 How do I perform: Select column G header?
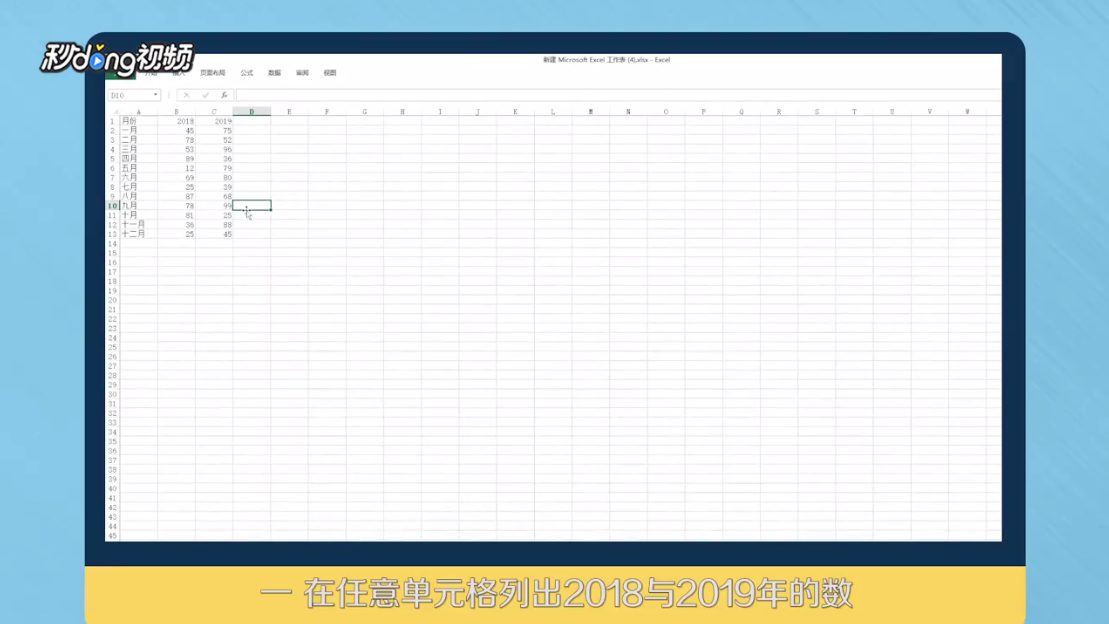pos(364,112)
